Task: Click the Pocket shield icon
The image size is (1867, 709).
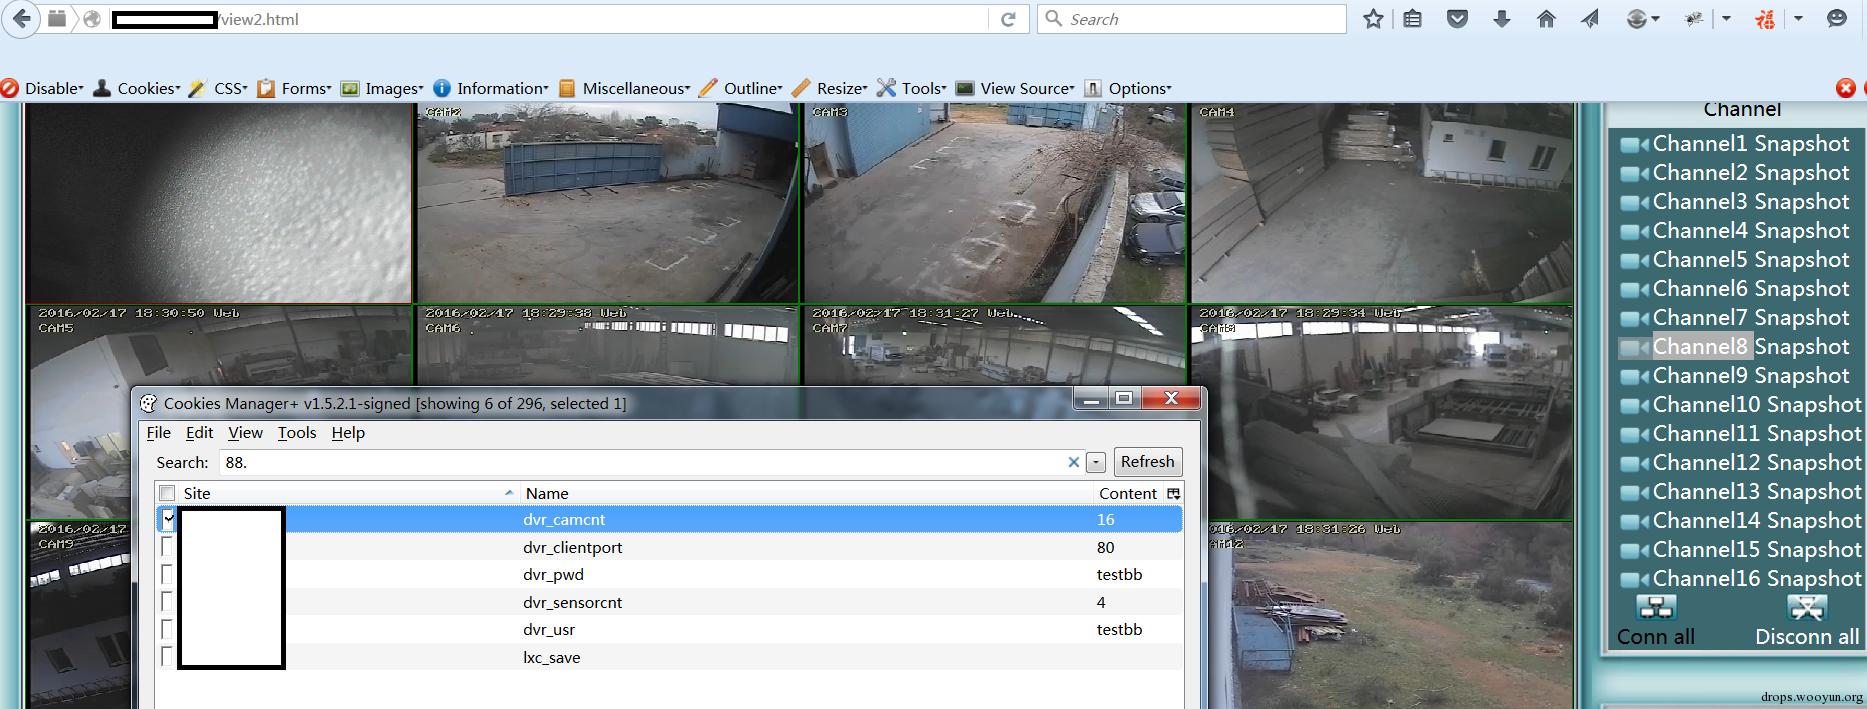Action: [1458, 19]
